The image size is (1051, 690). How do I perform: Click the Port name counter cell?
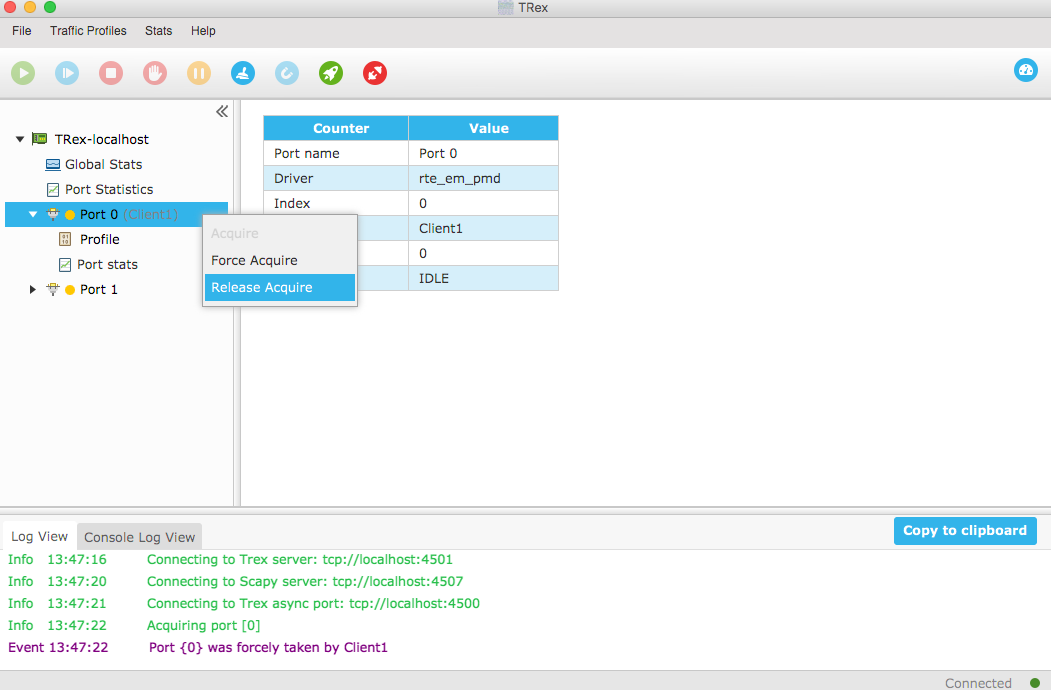(x=336, y=154)
